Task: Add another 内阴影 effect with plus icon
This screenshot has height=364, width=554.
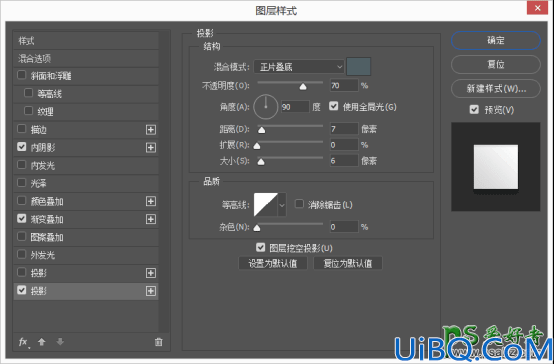Action: coord(151,147)
